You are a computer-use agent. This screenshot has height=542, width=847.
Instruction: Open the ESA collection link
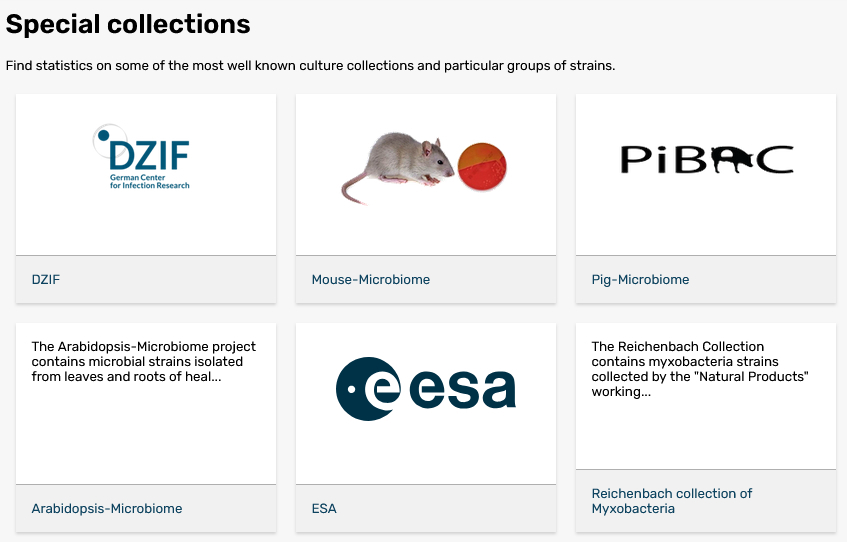(324, 509)
